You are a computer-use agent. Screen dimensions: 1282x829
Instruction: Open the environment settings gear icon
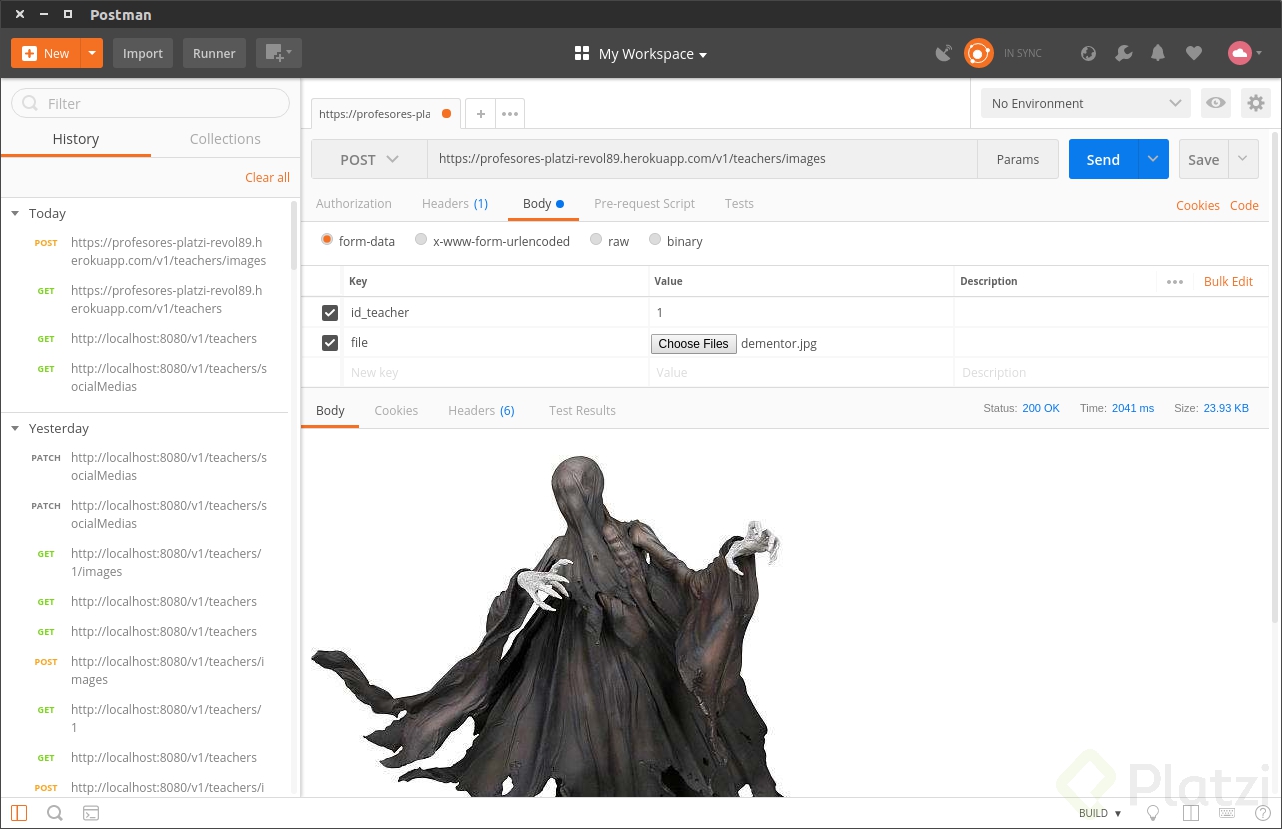pyautogui.click(x=1255, y=103)
